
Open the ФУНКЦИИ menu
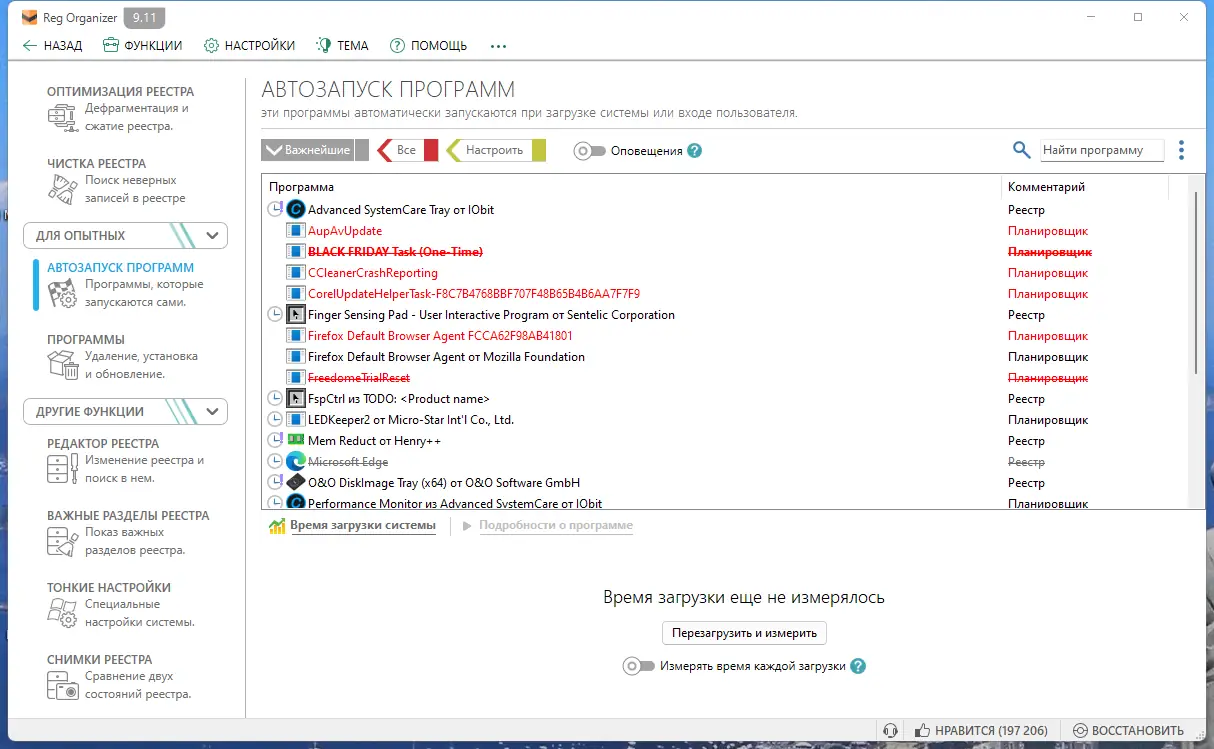[142, 46]
